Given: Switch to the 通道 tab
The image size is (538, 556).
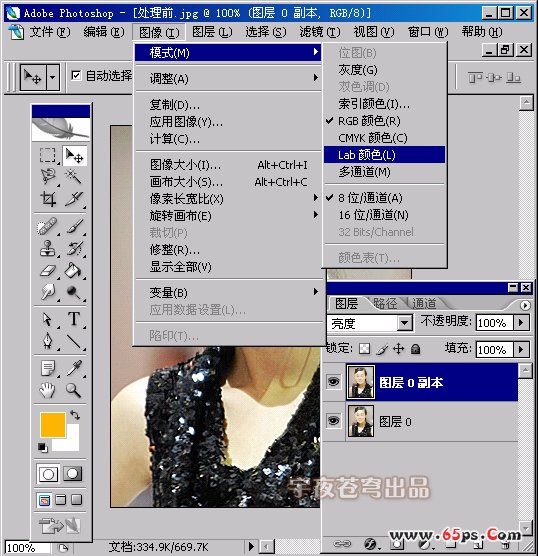Looking at the screenshot, I should (x=424, y=304).
